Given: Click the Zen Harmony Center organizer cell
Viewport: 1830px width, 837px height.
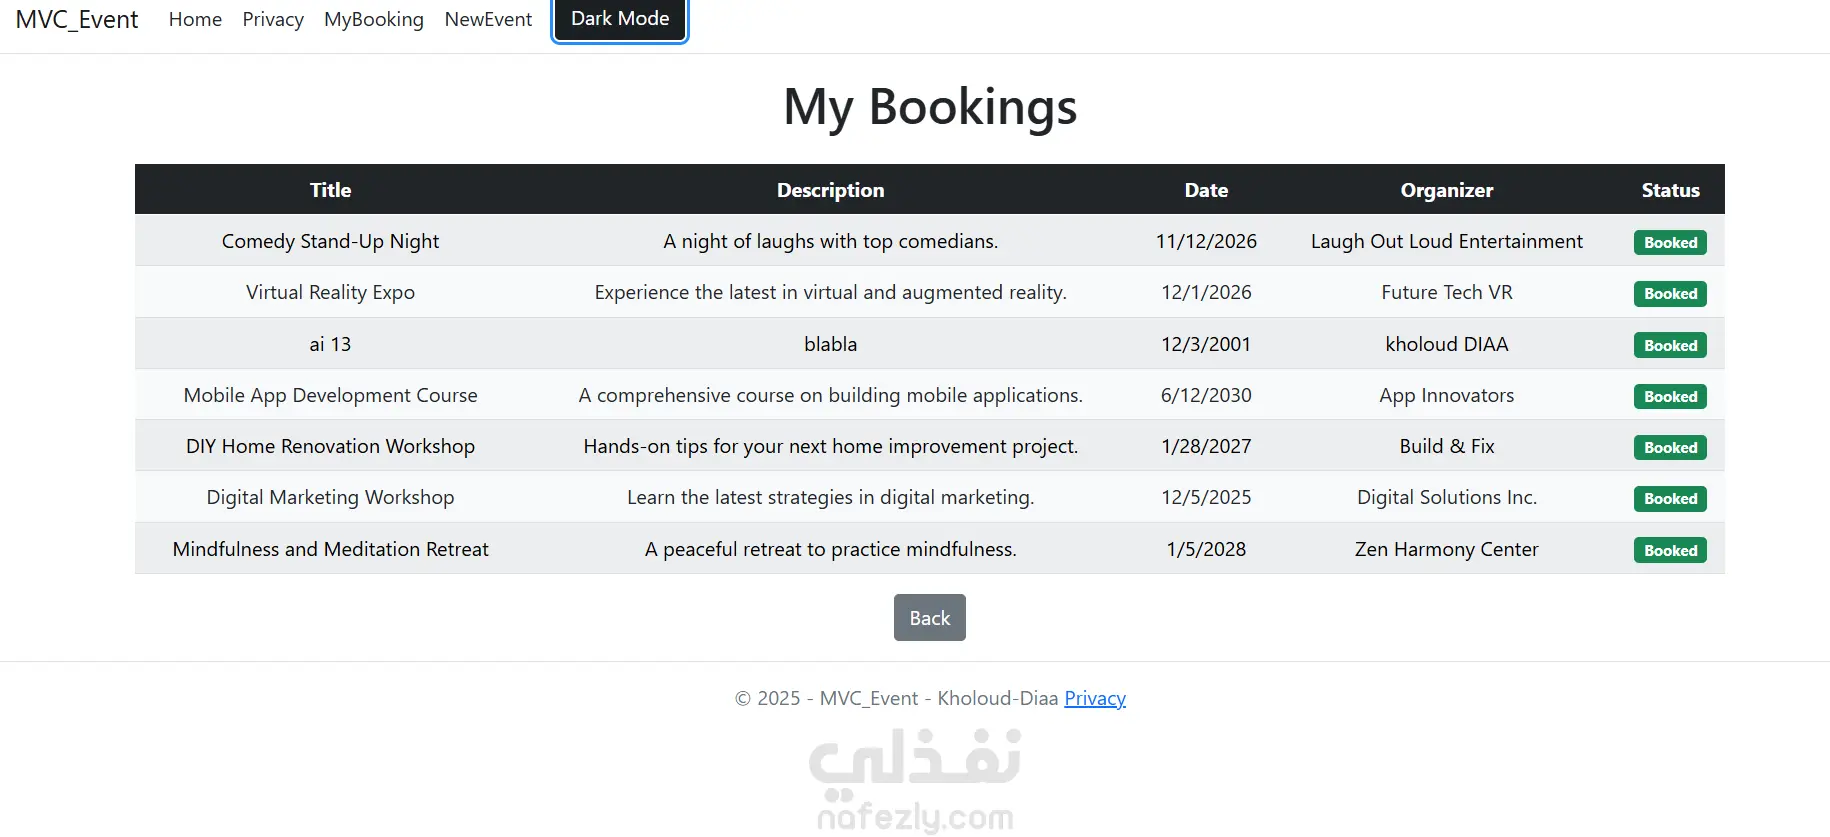Looking at the screenshot, I should (x=1446, y=549).
